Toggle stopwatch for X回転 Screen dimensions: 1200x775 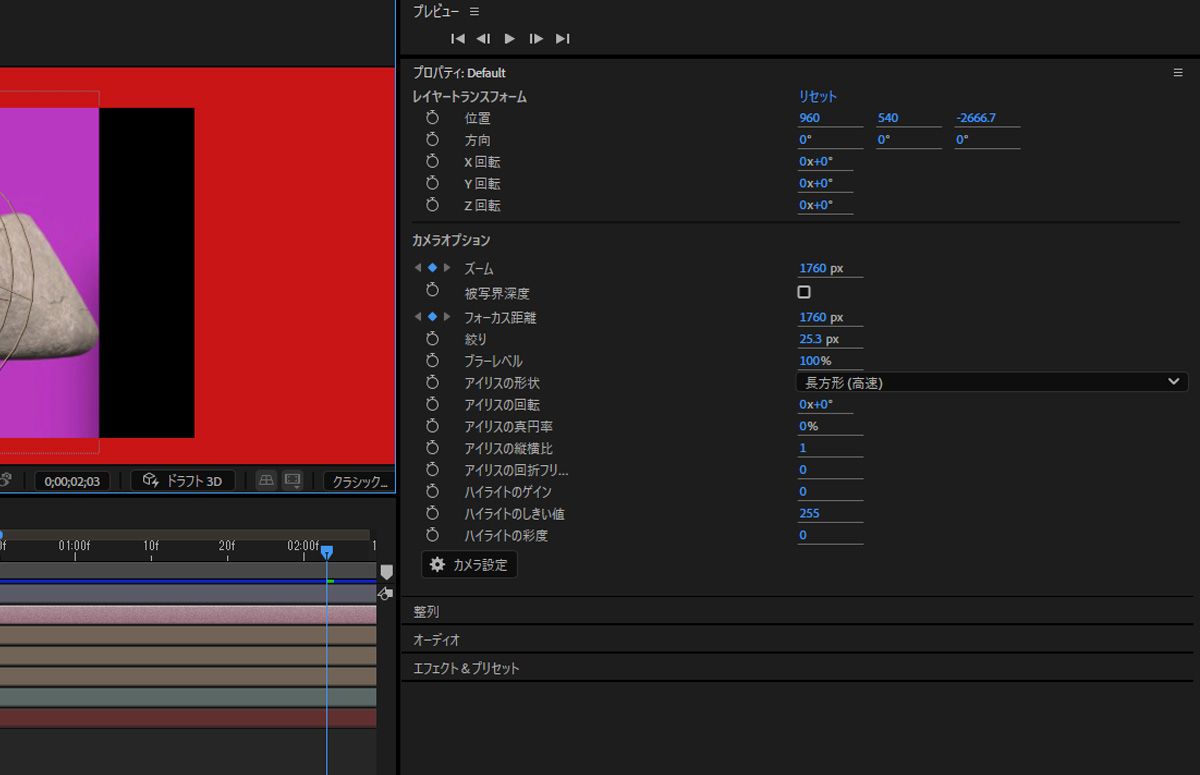(432, 161)
